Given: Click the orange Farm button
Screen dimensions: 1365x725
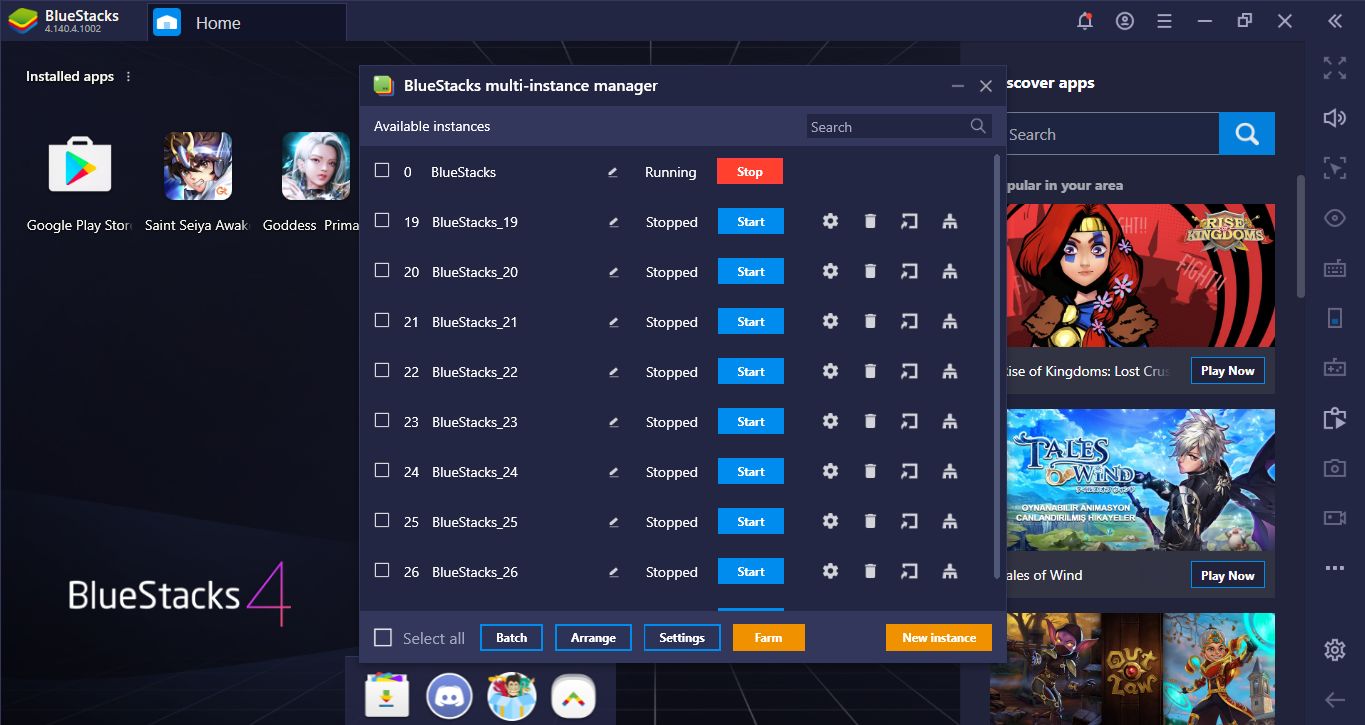Looking at the screenshot, I should [769, 638].
